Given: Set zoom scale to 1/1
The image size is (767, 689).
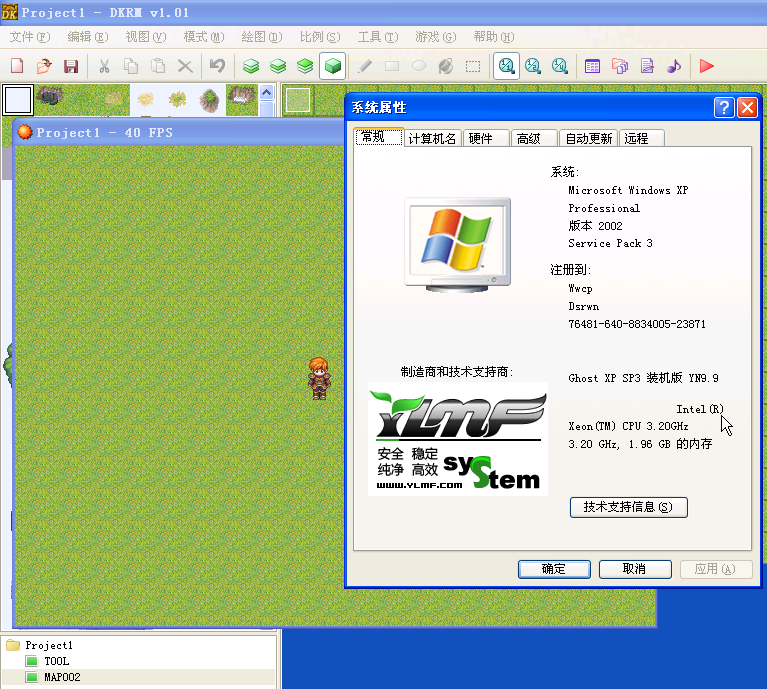Looking at the screenshot, I should (506, 66).
